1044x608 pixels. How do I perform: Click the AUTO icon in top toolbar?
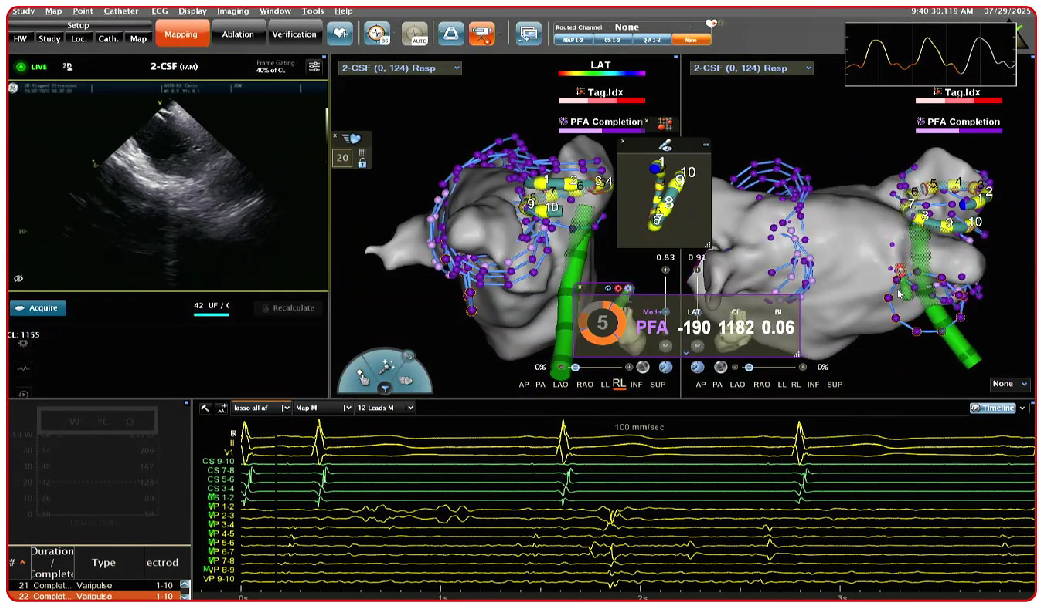click(x=414, y=34)
